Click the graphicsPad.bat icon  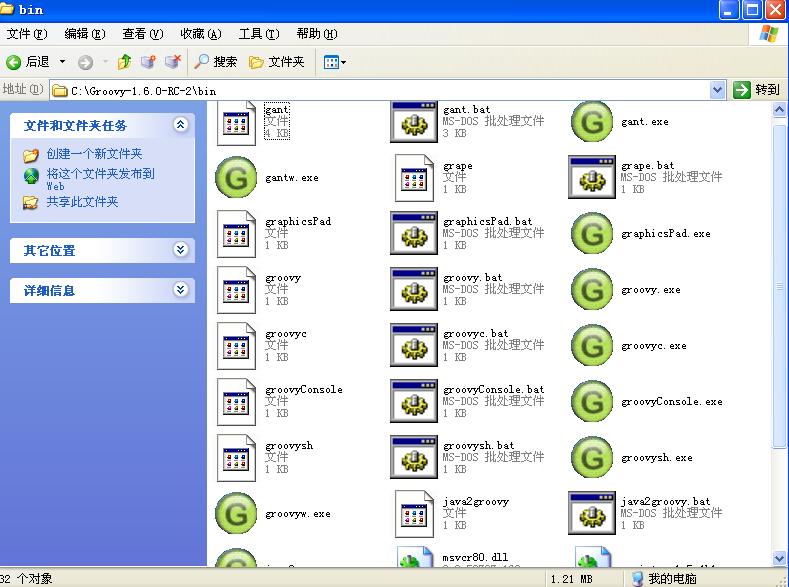pyautogui.click(x=414, y=233)
